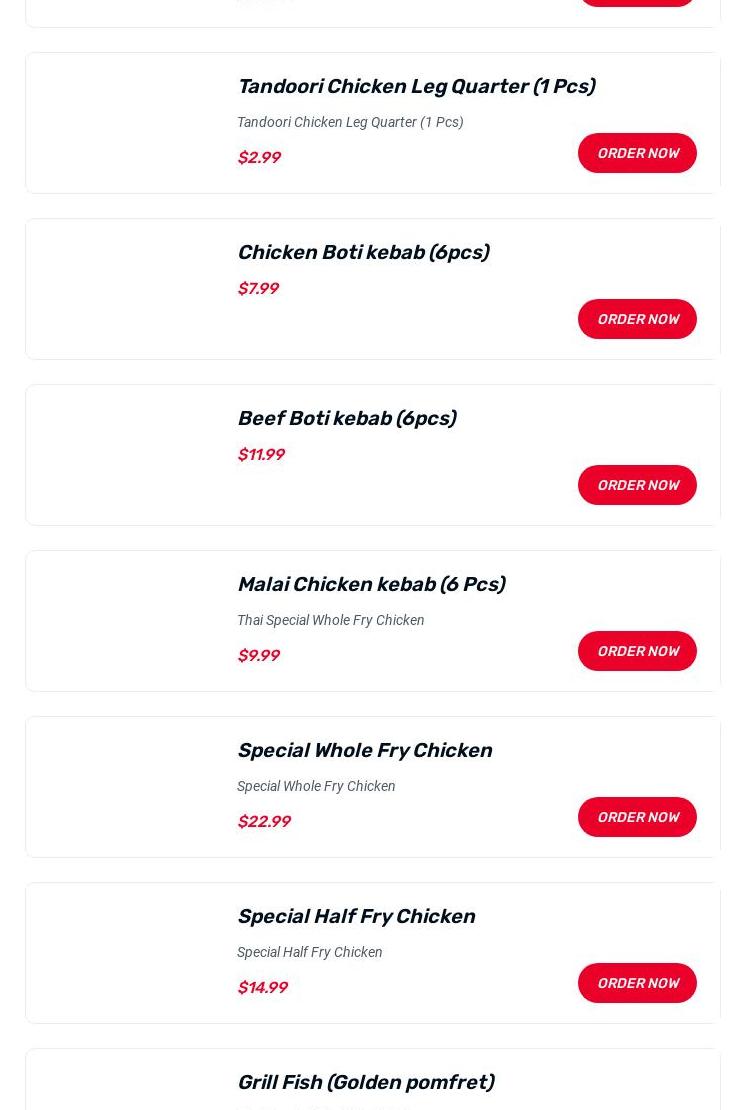Screen dimensions: 745x1110
Task: Click the $22.99 price label
Action: [264, 821]
